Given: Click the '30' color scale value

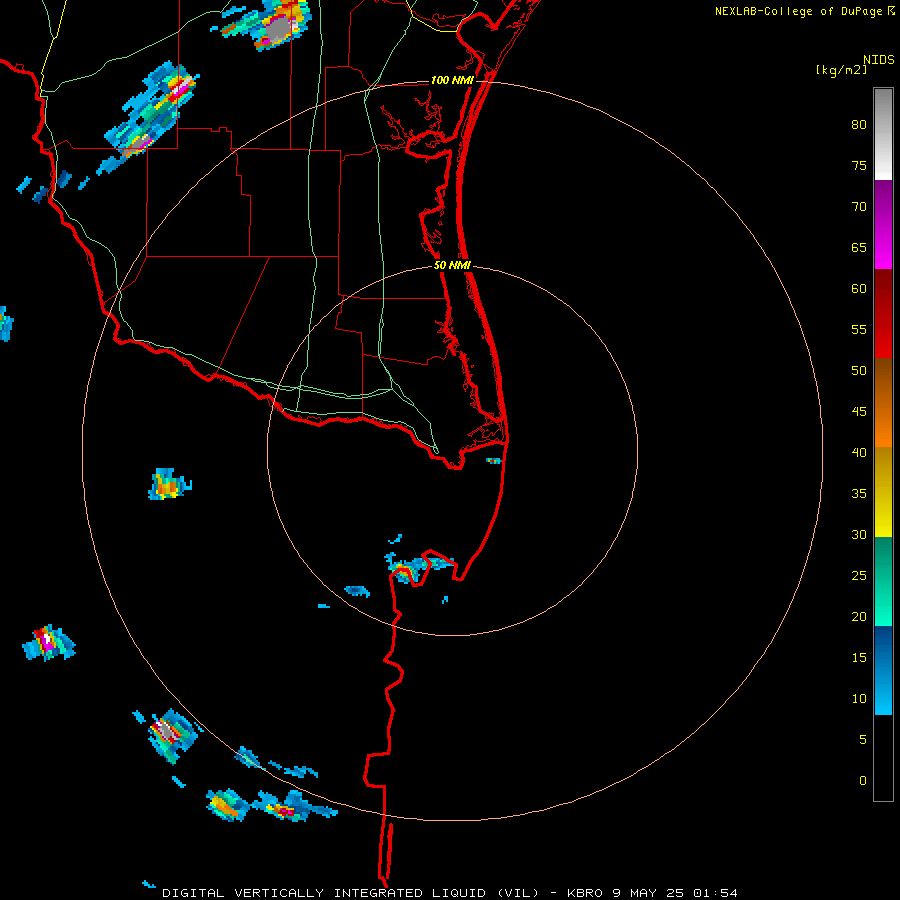Looking at the screenshot, I should (859, 535).
